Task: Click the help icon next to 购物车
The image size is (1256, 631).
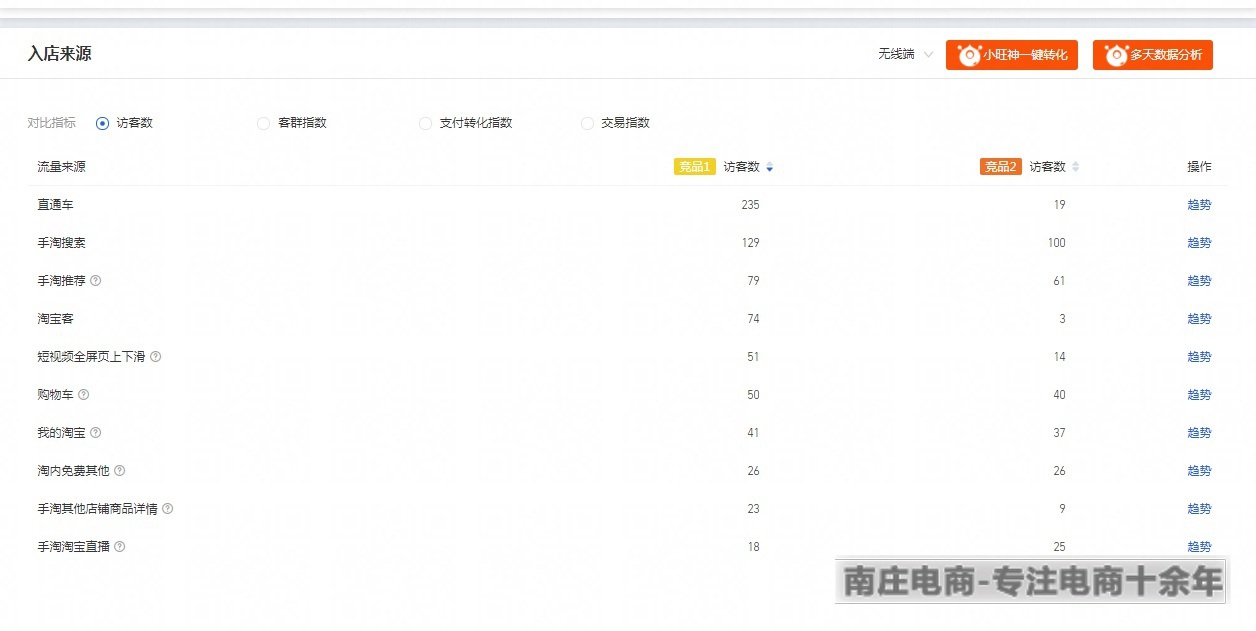Action: pyautogui.click(x=82, y=394)
